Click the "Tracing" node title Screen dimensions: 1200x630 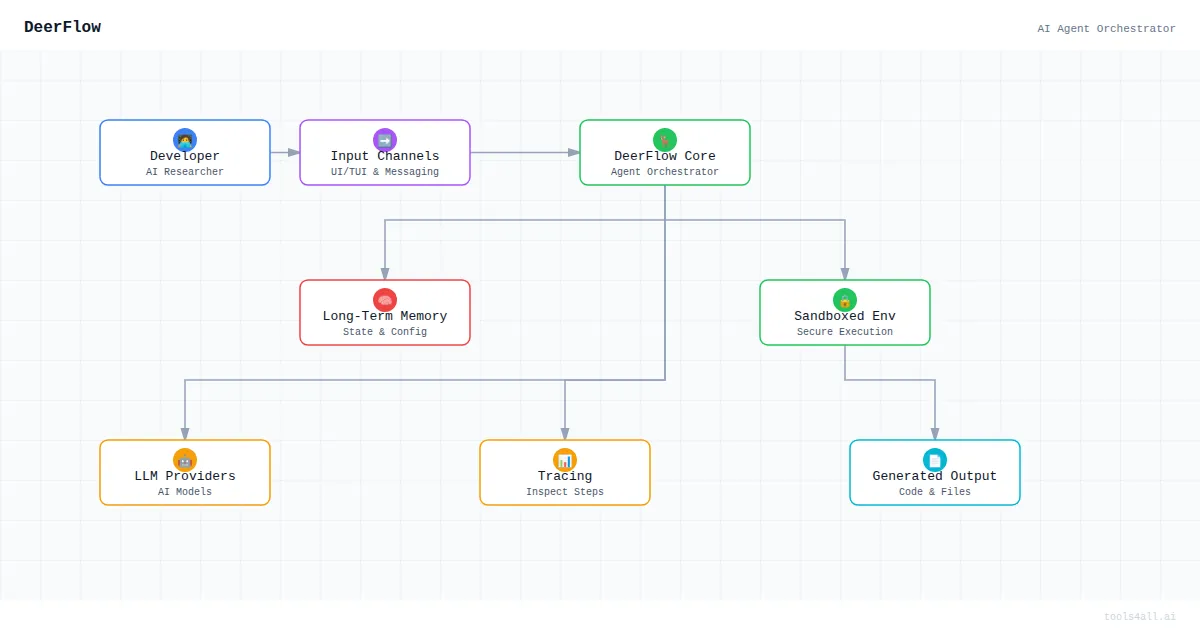coord(565,476)
